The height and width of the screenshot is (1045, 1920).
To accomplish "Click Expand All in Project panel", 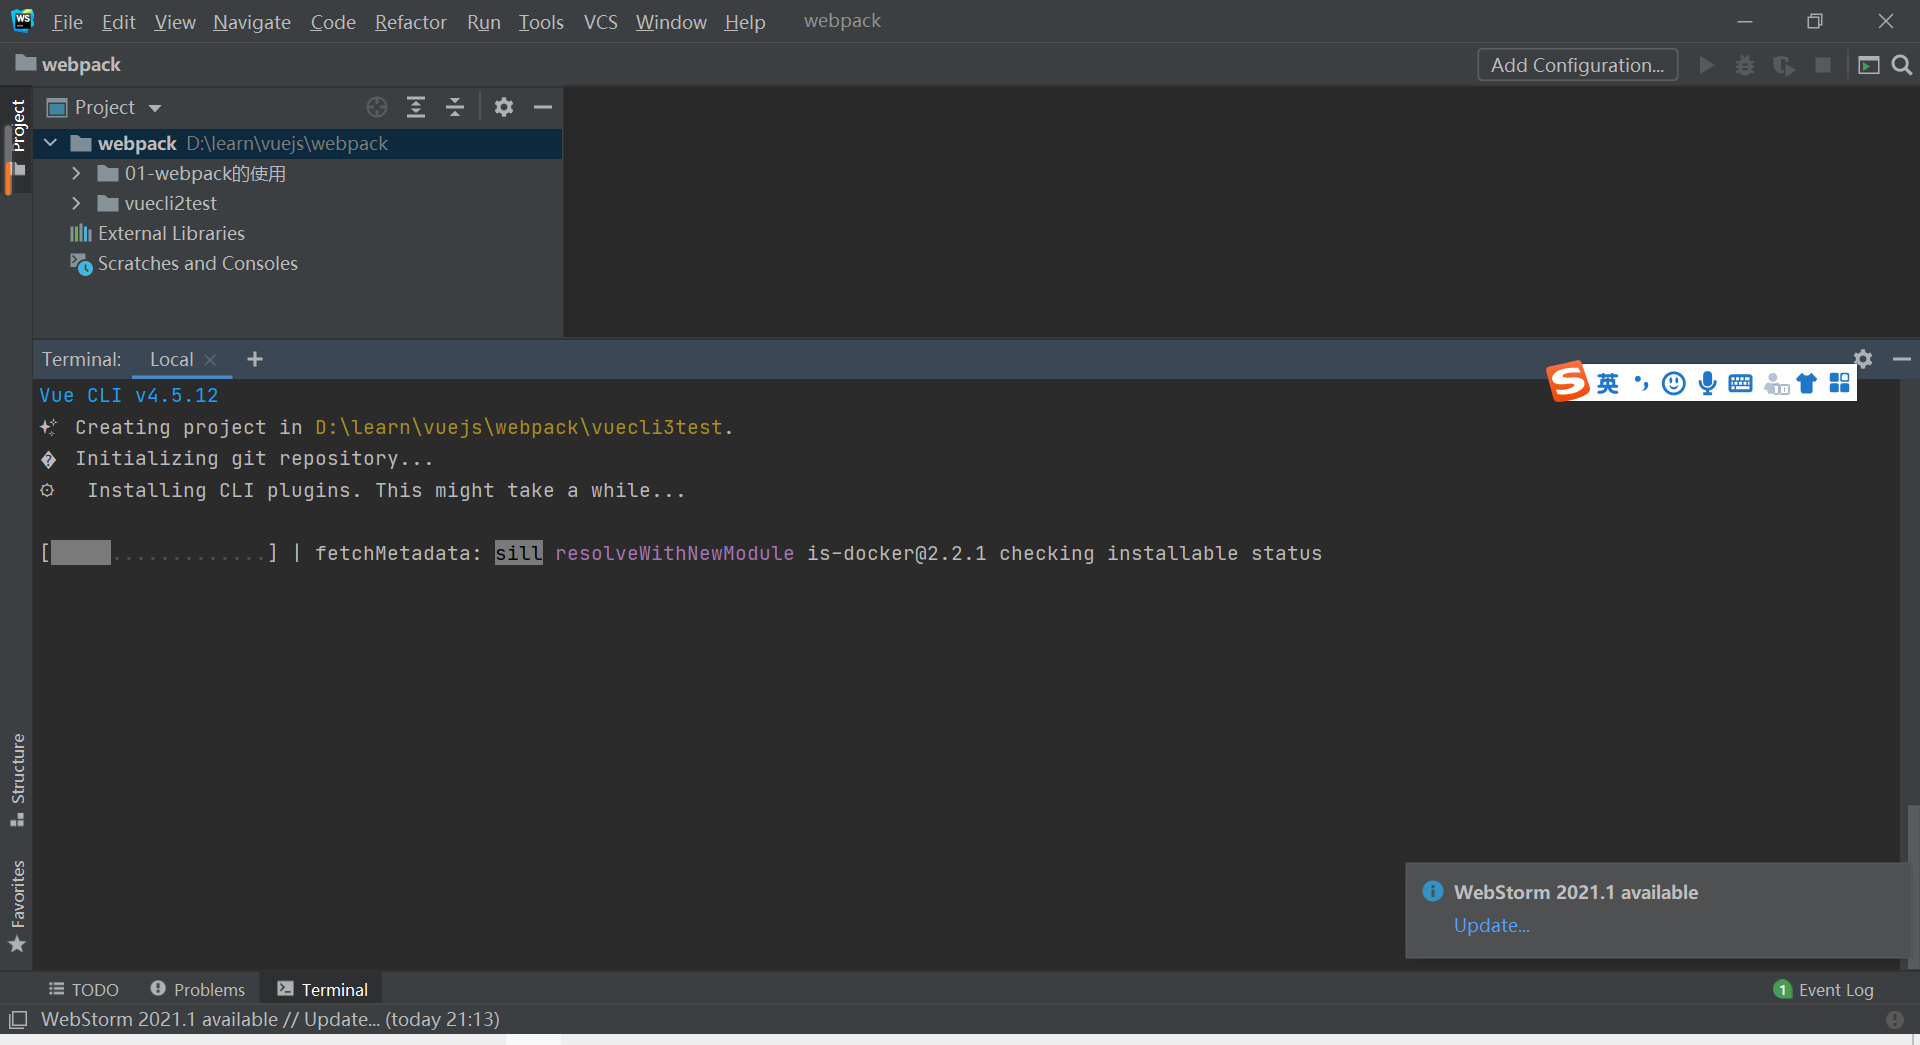I will pyautogui.click(x=416, y=107).
